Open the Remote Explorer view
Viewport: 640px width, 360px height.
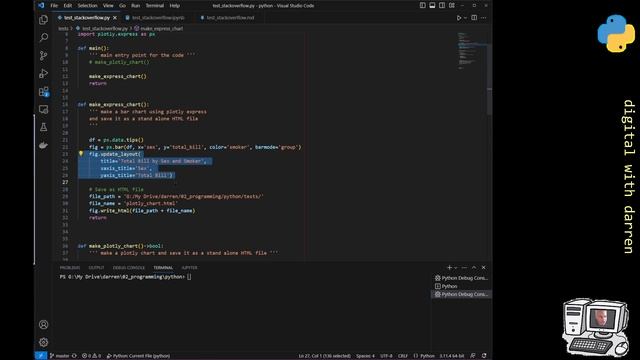[43, 109]
